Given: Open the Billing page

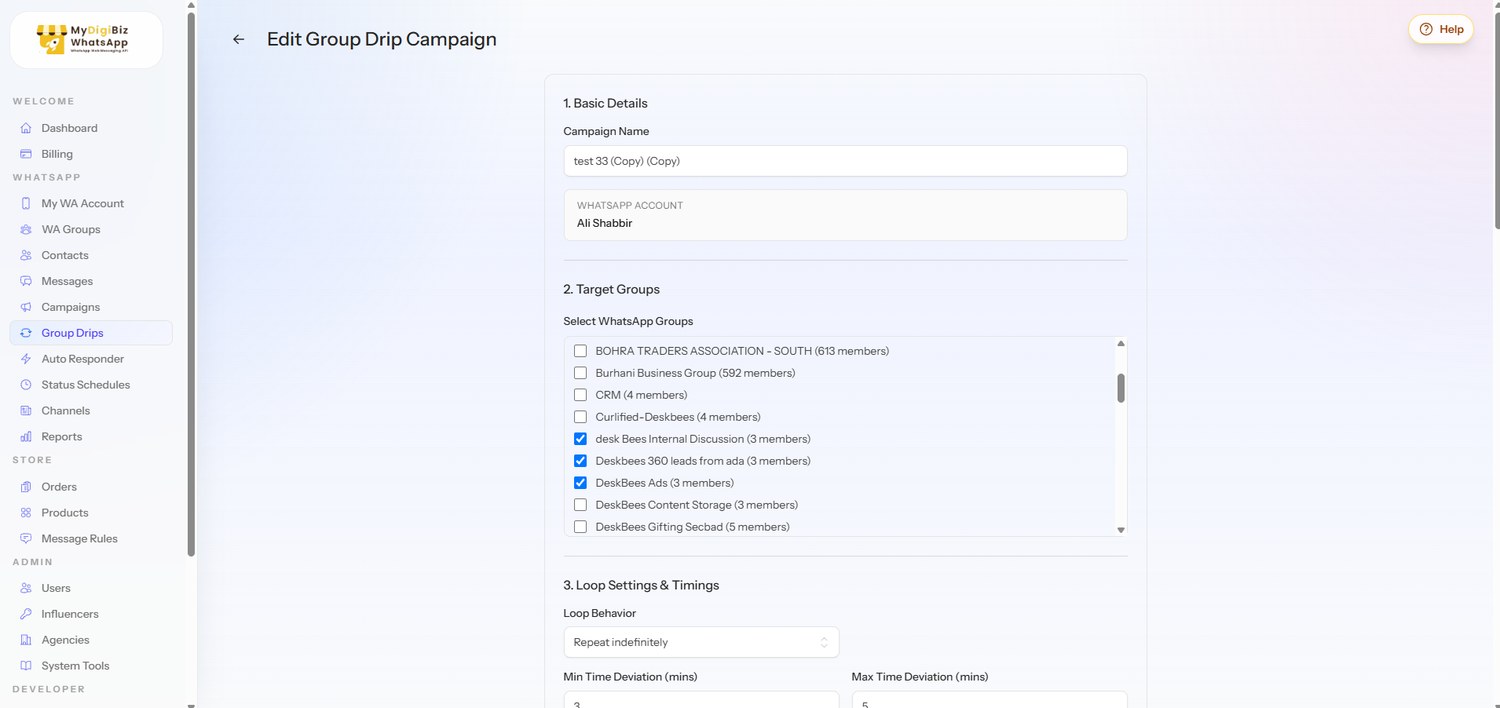Looking at the screenshot, I should click(91, 154).
